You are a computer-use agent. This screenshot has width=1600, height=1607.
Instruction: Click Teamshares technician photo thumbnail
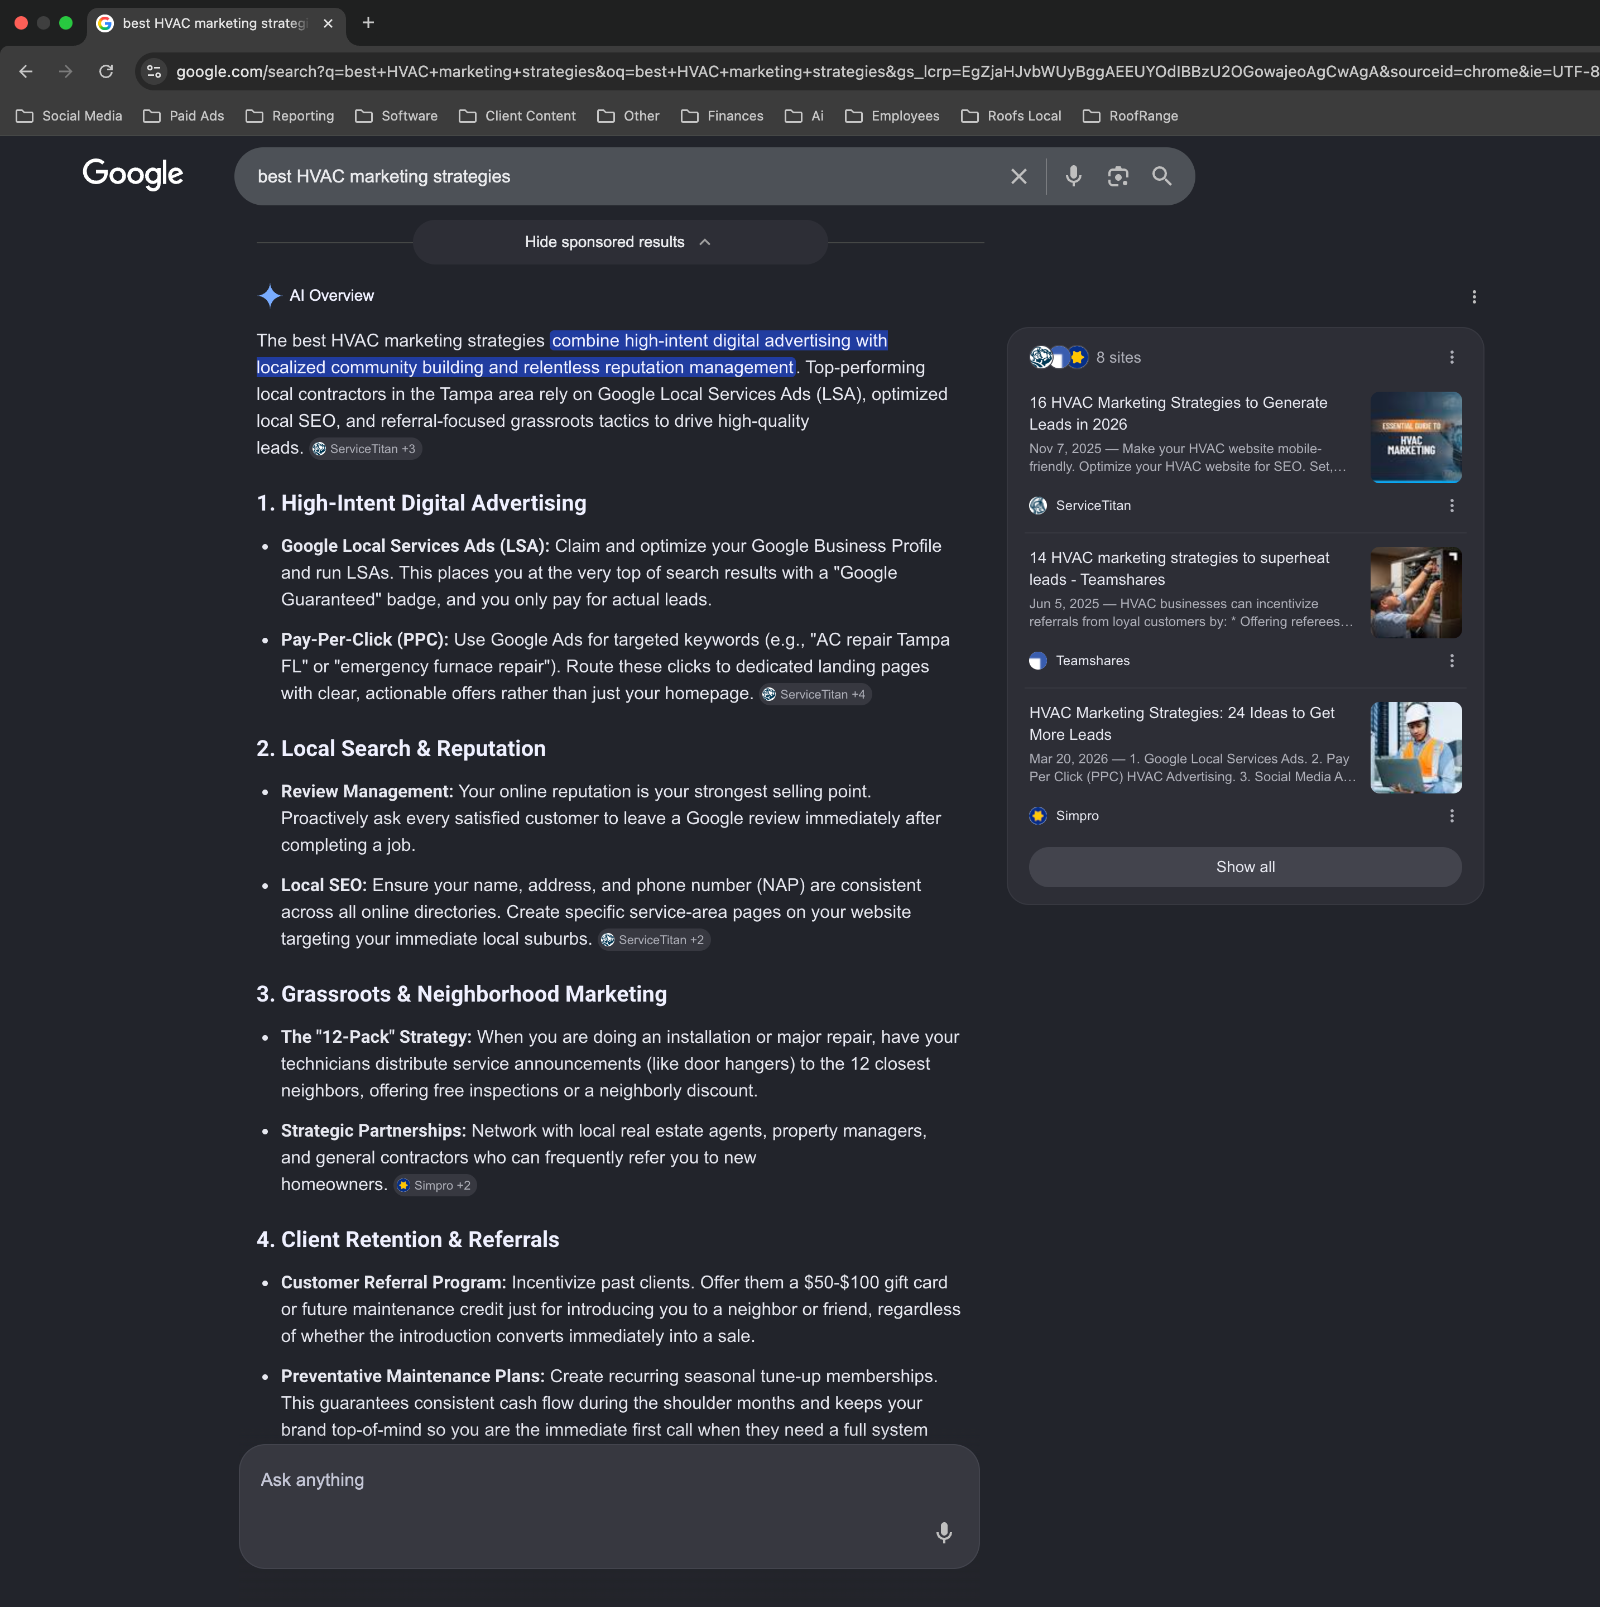click(x=1416, y=592)
